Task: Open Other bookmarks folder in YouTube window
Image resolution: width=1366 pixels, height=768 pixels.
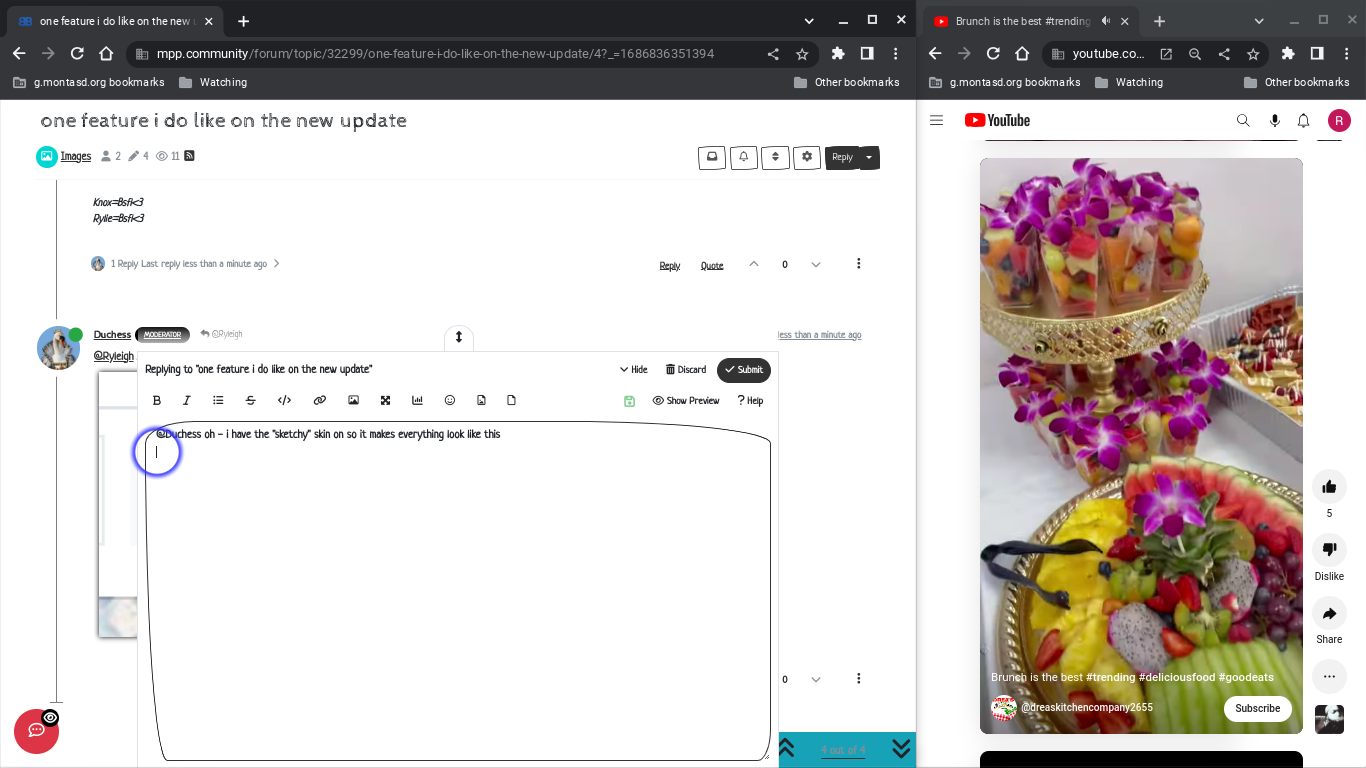Action: tap(1296, 82)
